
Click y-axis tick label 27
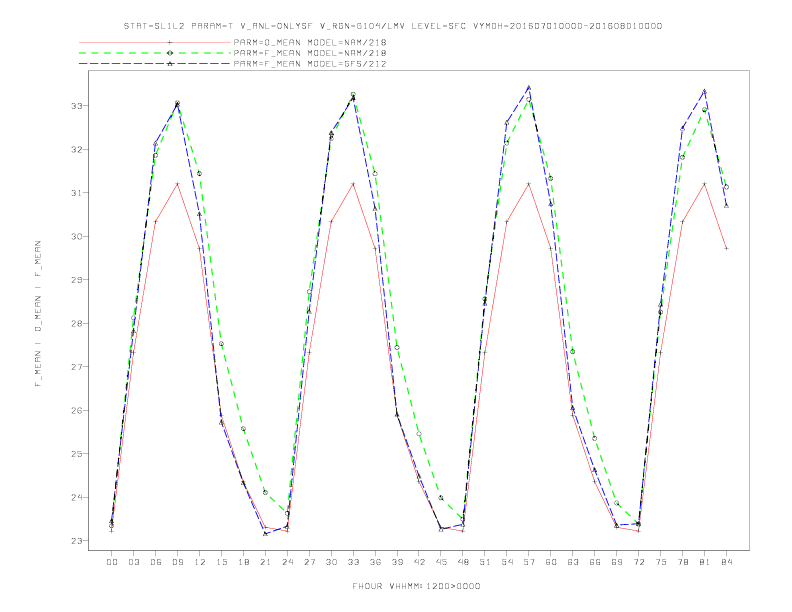[77, 367]
